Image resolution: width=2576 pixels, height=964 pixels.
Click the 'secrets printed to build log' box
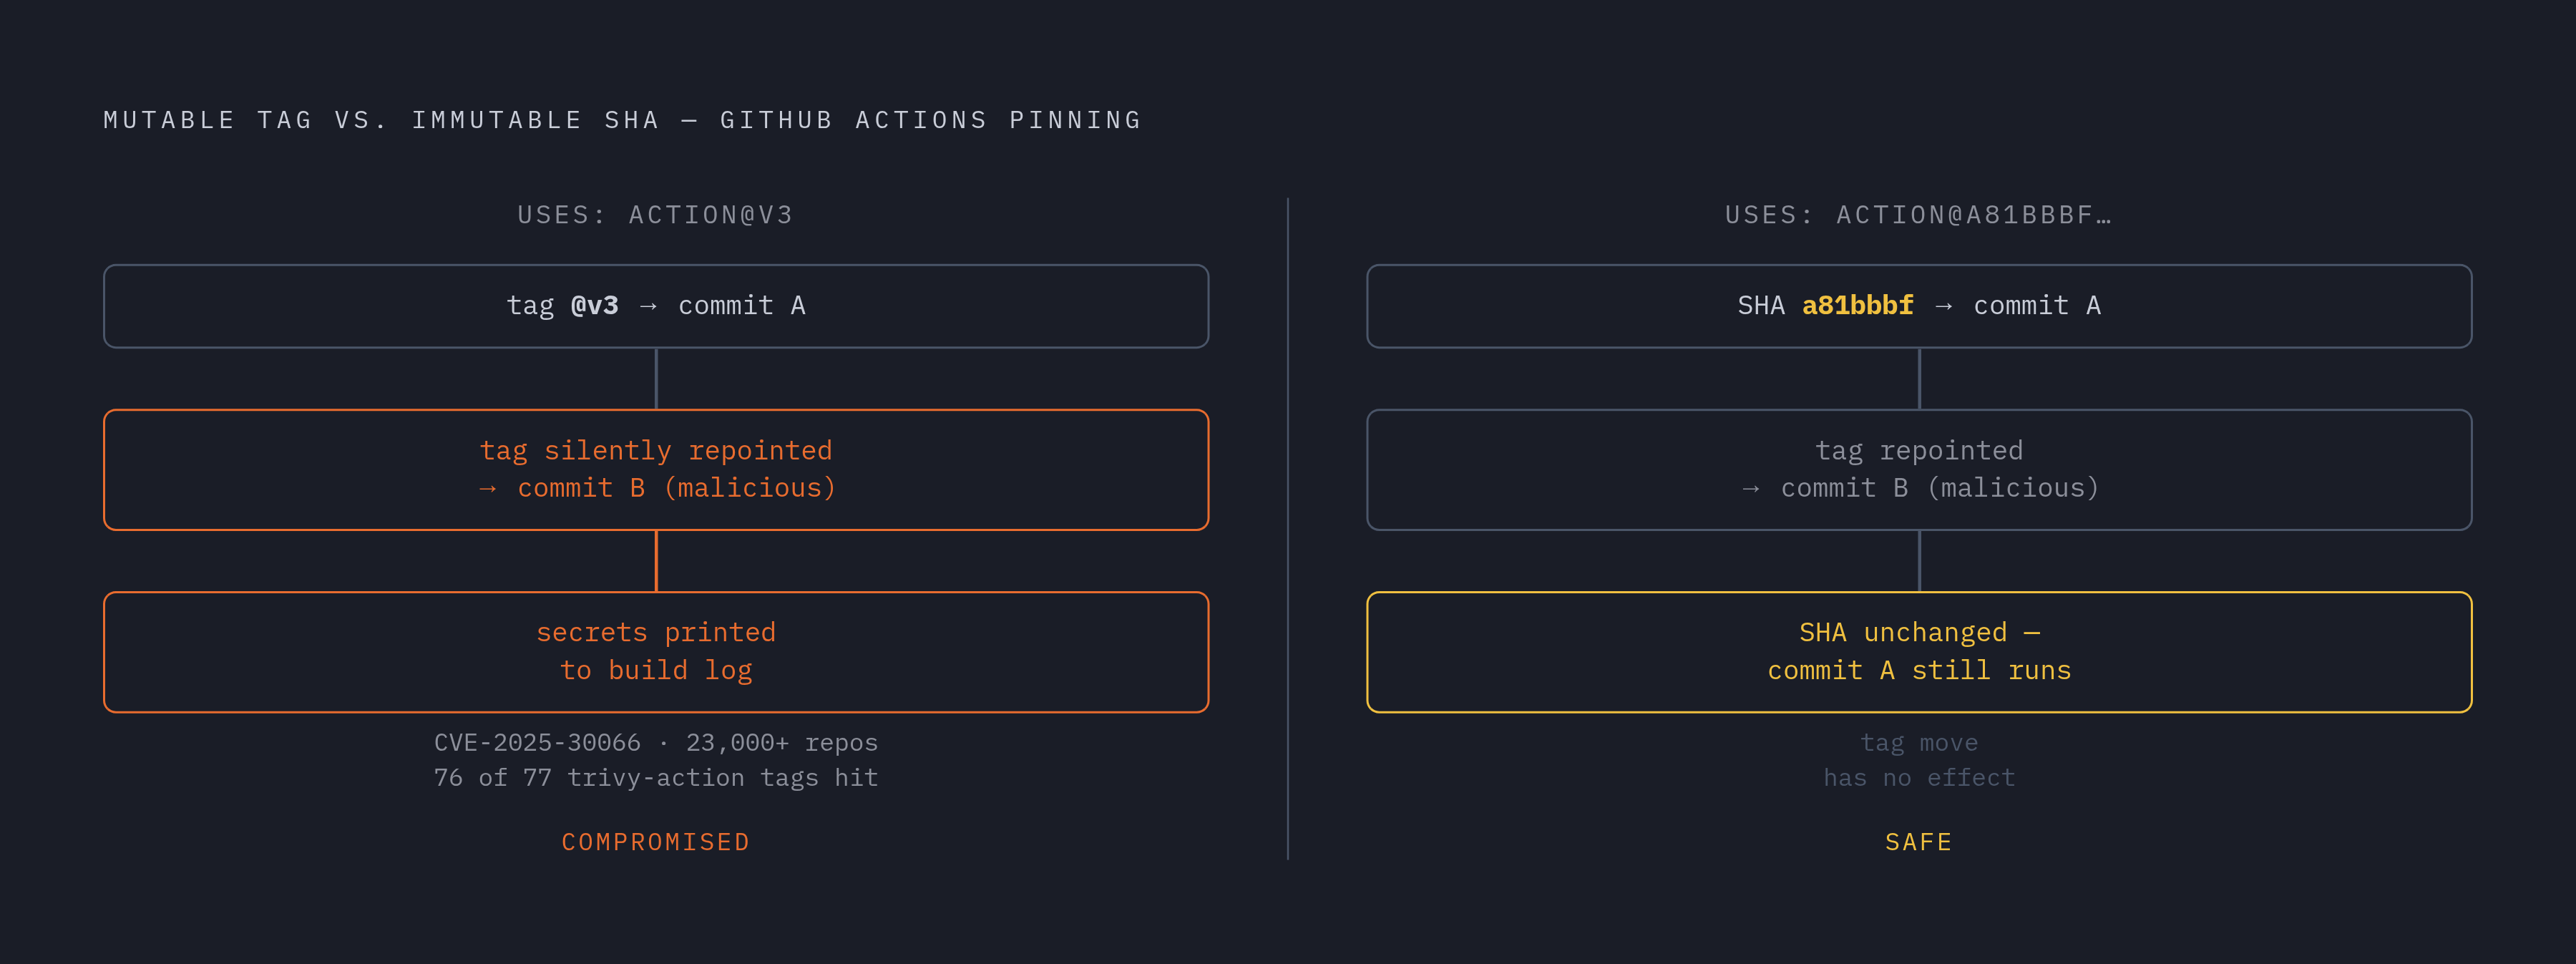656,652
